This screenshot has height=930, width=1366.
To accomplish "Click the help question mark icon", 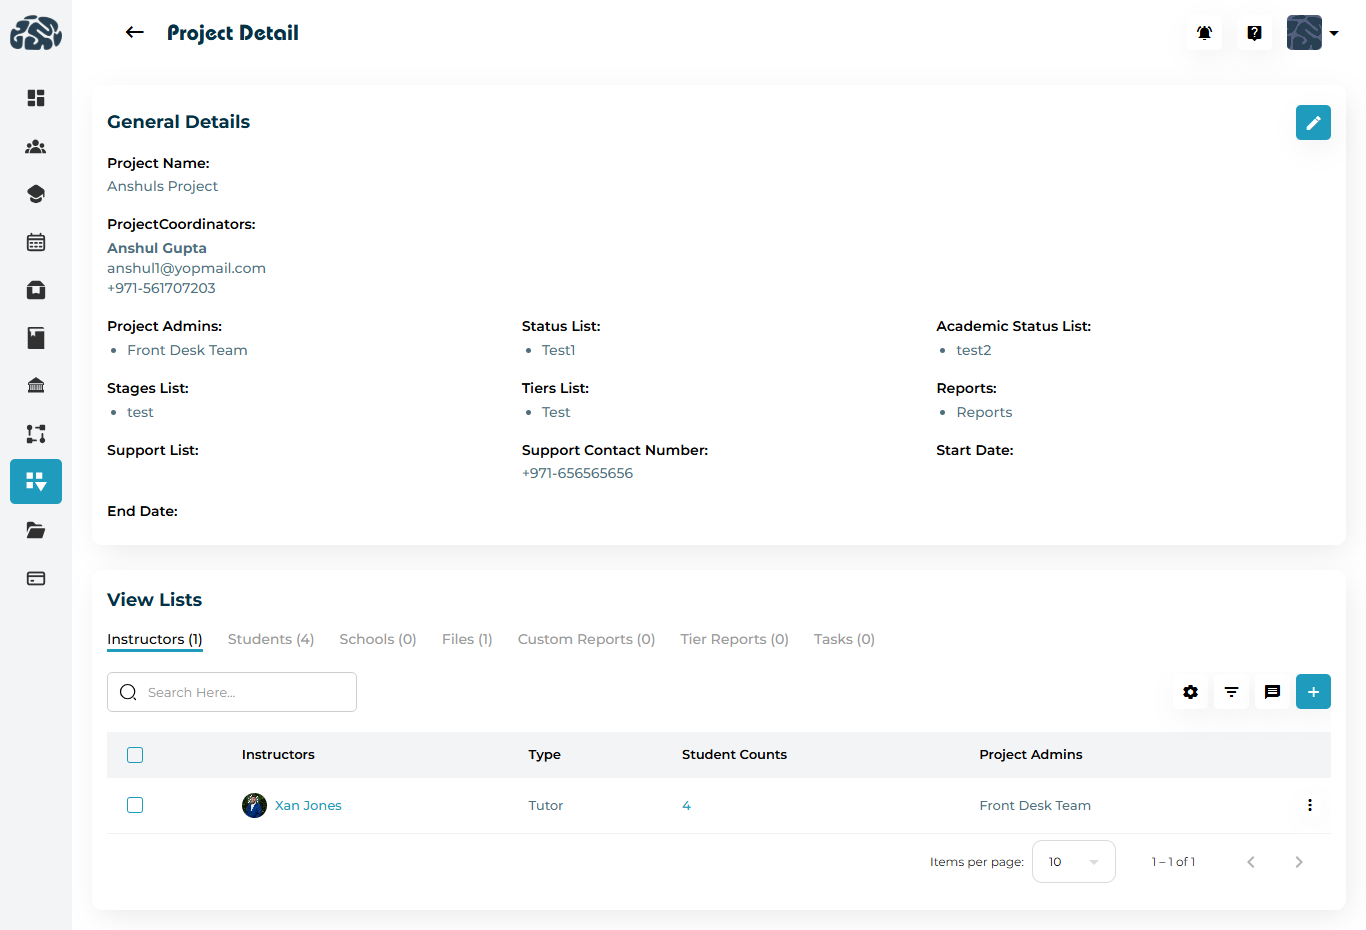I will (x=1254, y=33).
